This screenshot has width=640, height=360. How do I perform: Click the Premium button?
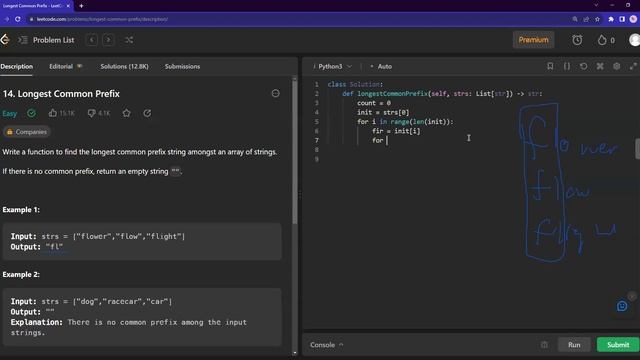click(x=533, y=40)
